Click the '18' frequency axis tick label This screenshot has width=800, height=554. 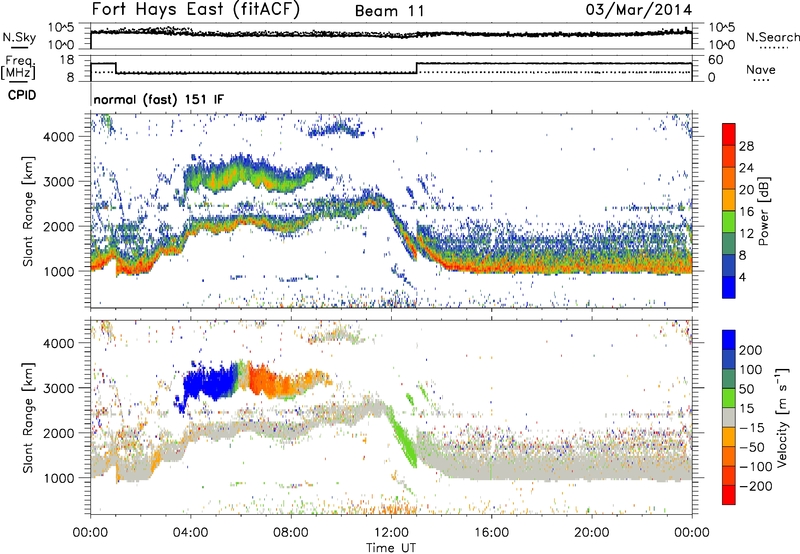click(66, 60)
